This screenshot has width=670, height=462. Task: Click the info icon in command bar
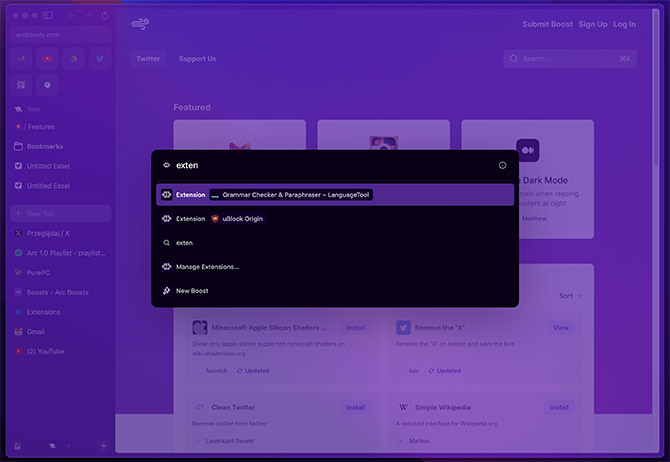502,165
